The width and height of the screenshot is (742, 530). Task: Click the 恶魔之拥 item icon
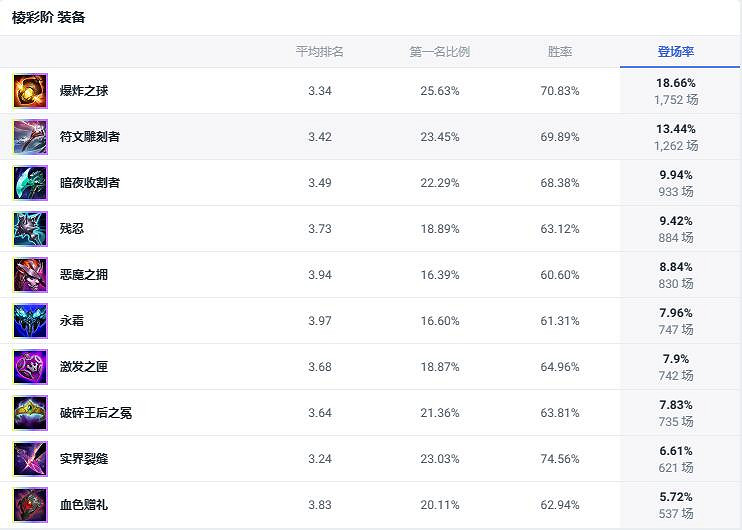[x=30, y=275]
